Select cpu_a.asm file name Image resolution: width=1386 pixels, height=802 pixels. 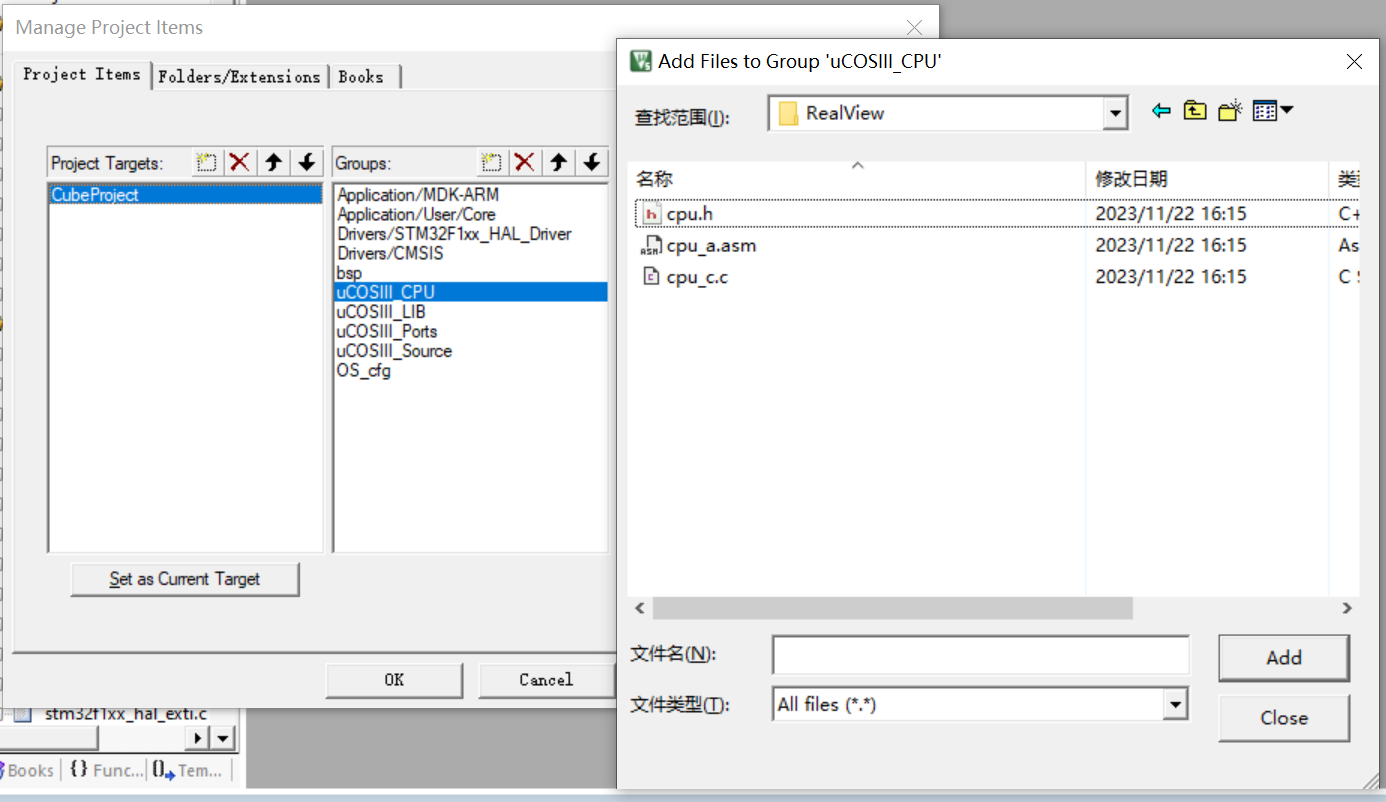coord(711,245)
